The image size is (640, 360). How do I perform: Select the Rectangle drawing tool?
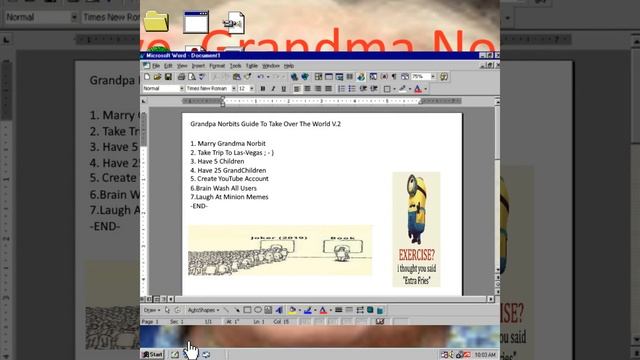coord(247,310)
